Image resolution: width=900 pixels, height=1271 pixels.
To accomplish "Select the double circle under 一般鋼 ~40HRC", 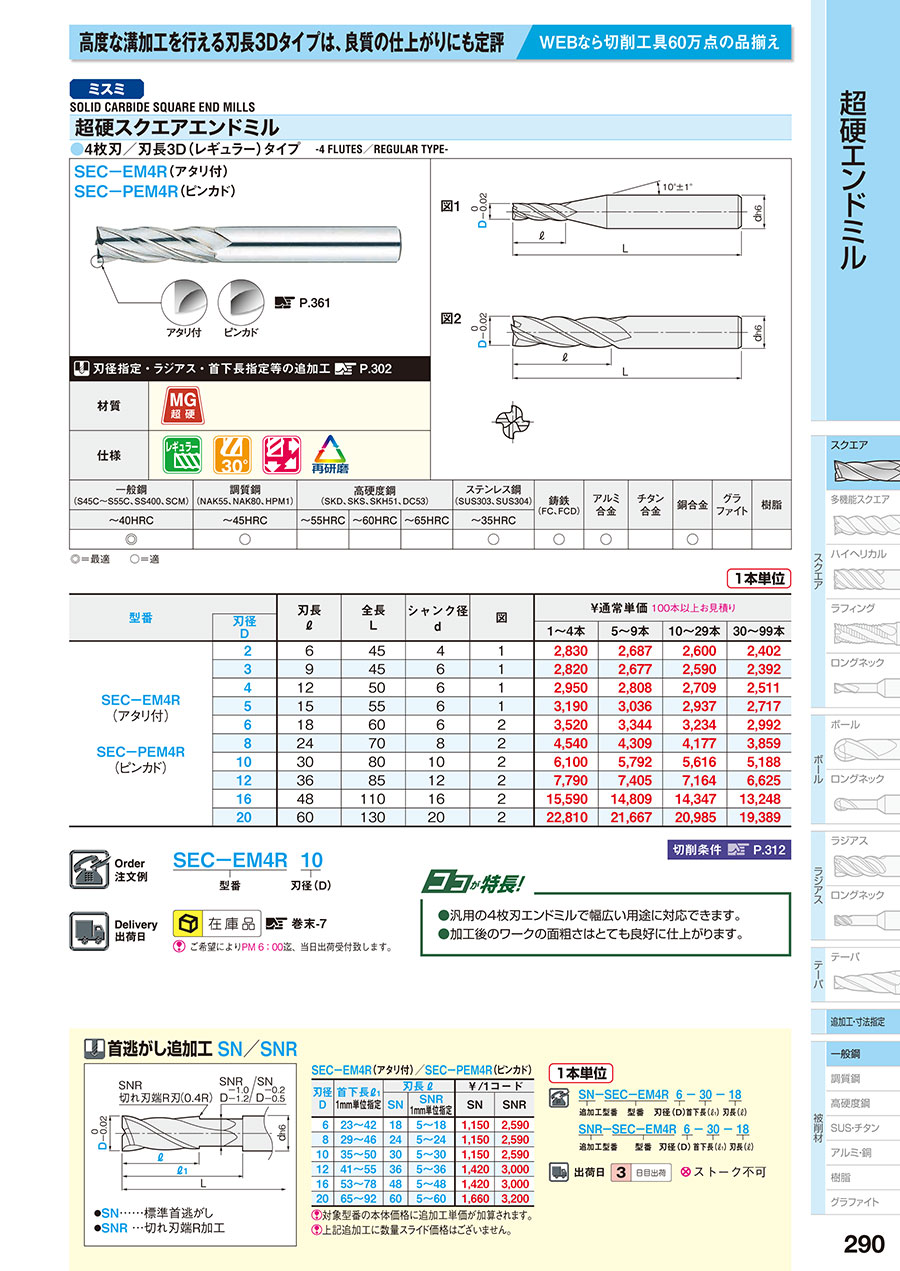I will (129, 540).
